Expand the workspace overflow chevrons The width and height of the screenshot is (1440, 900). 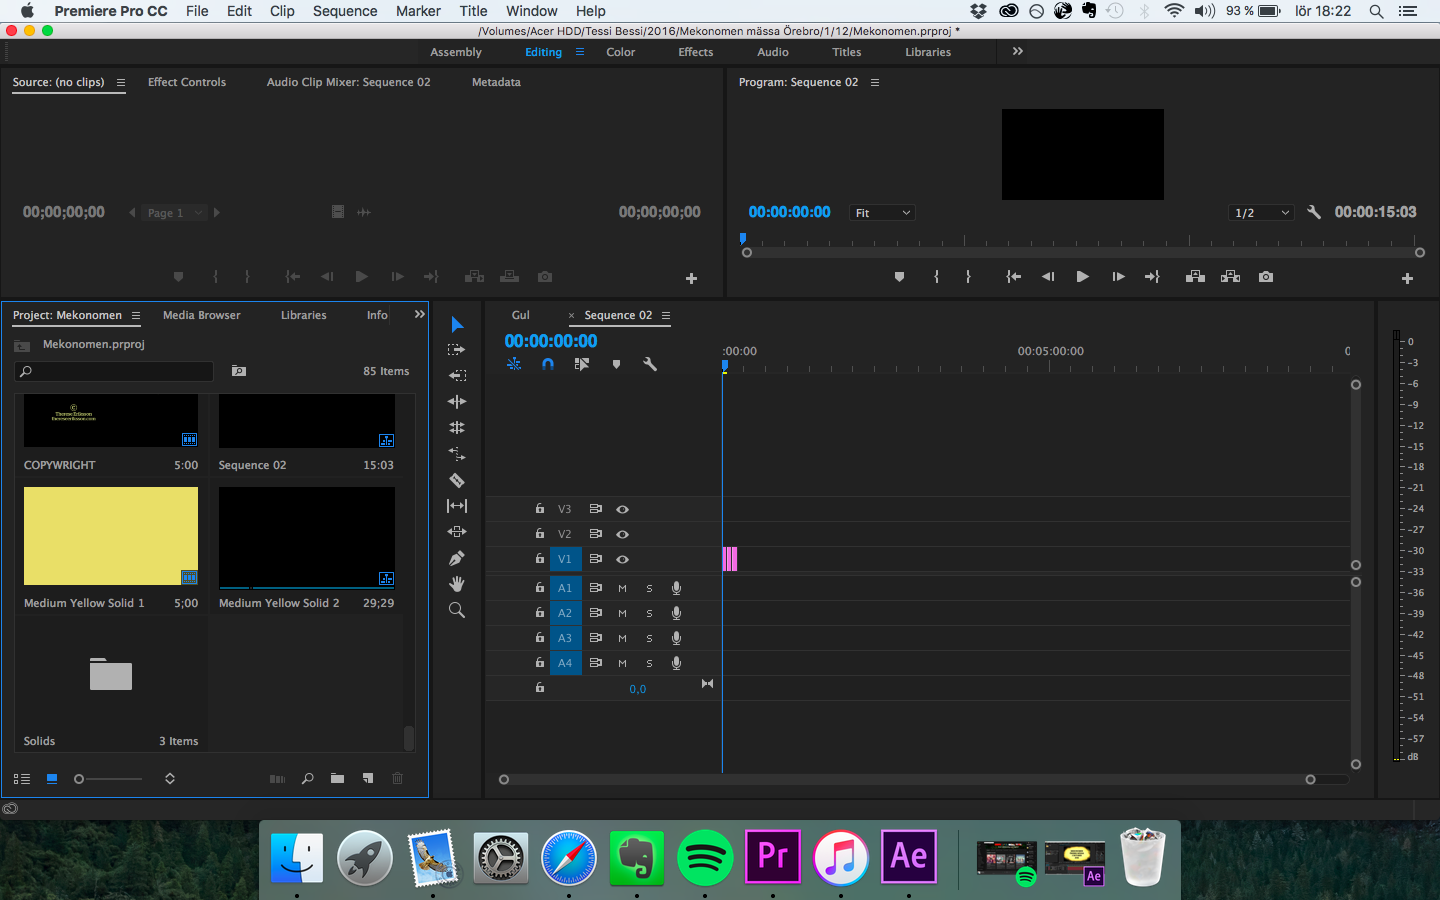1018,51
